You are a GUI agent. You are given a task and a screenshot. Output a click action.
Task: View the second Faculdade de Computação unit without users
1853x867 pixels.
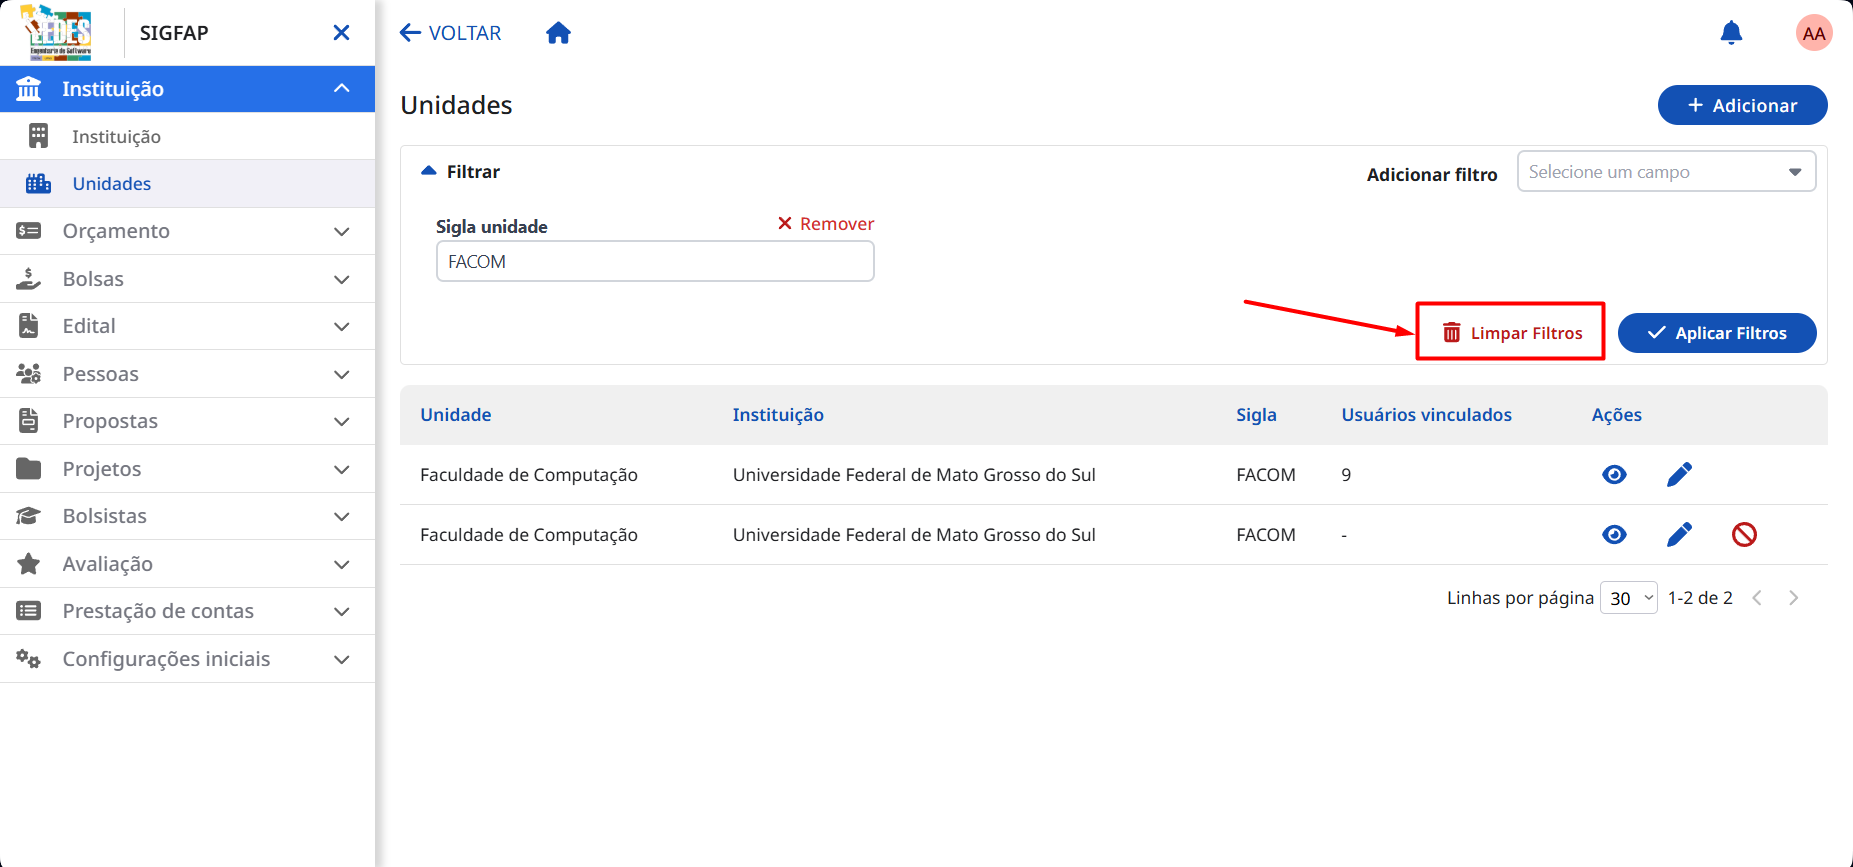pos(1614,534)
